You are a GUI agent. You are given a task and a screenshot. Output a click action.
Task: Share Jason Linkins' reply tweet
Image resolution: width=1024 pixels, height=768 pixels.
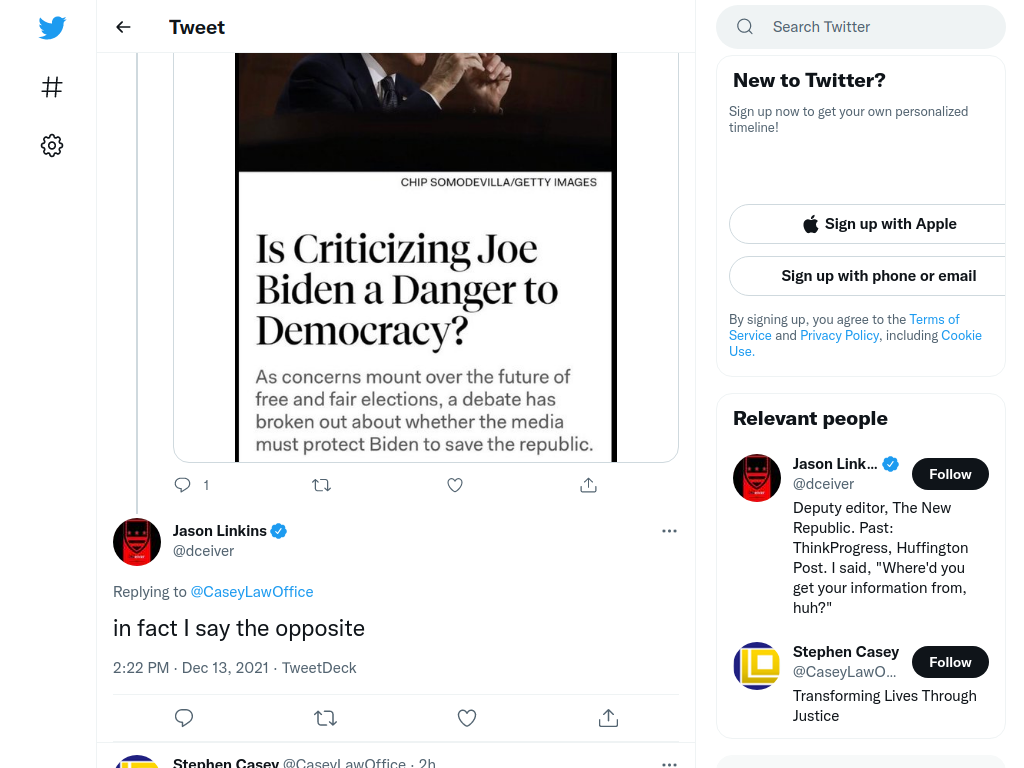click(x=608, y=718)
